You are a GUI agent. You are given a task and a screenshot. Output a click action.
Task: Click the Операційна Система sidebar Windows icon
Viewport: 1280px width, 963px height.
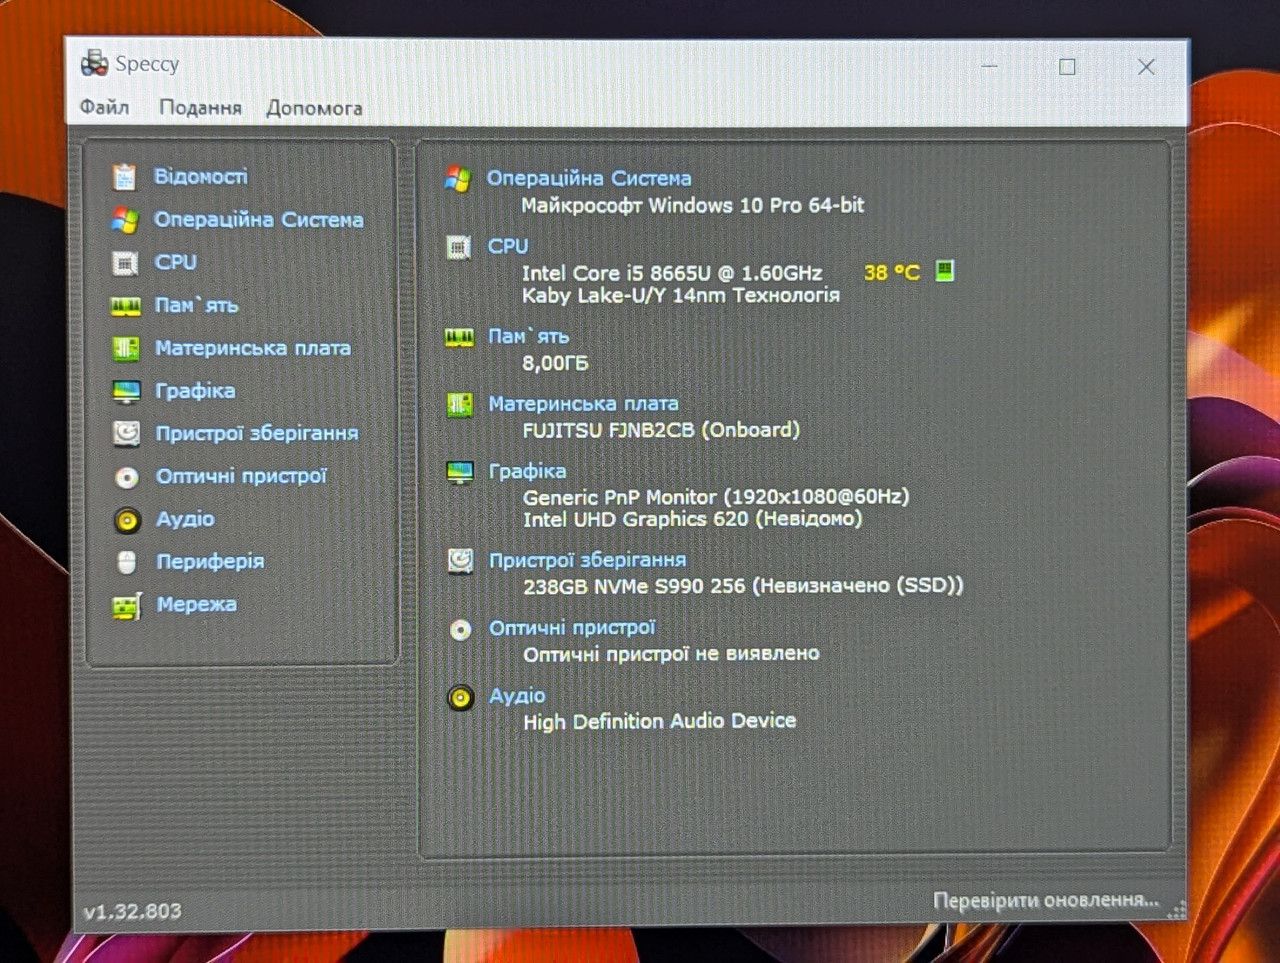click(x=125, y=220)
